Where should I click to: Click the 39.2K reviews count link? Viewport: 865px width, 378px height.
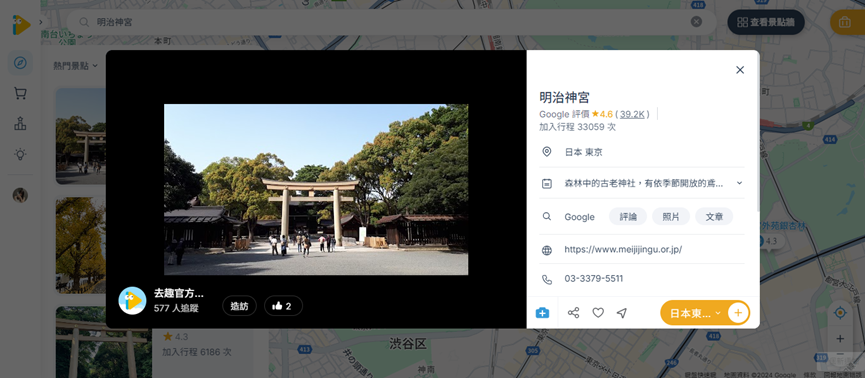pos(632,114)
